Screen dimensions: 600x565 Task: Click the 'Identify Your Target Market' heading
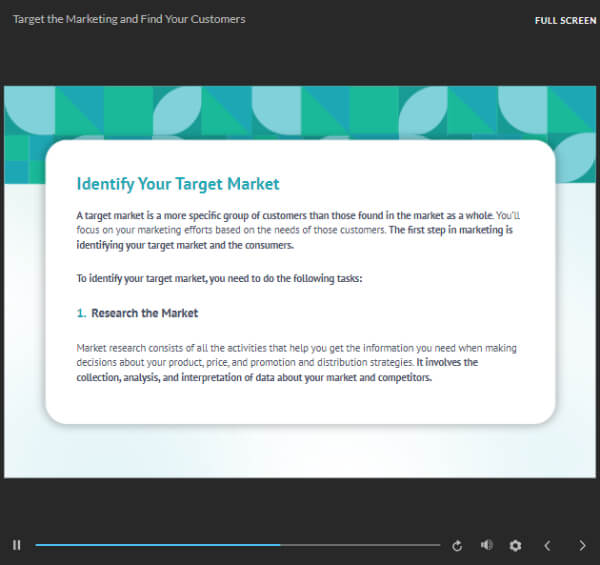[178, 184]
